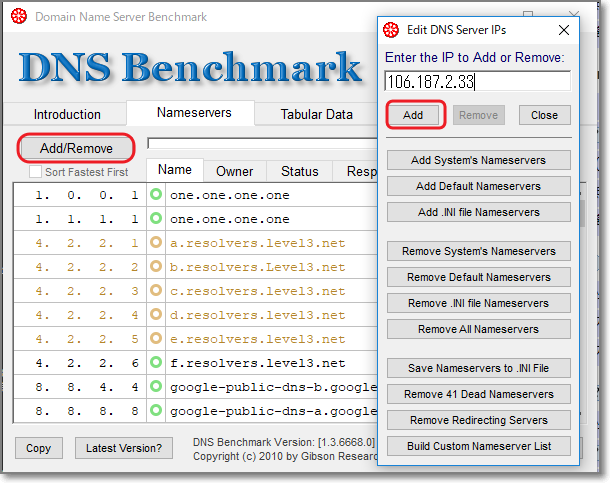This screenshot has width=610, height=483.
Task: Click Add to add the entered IP
Action: [x=413, y=115]
